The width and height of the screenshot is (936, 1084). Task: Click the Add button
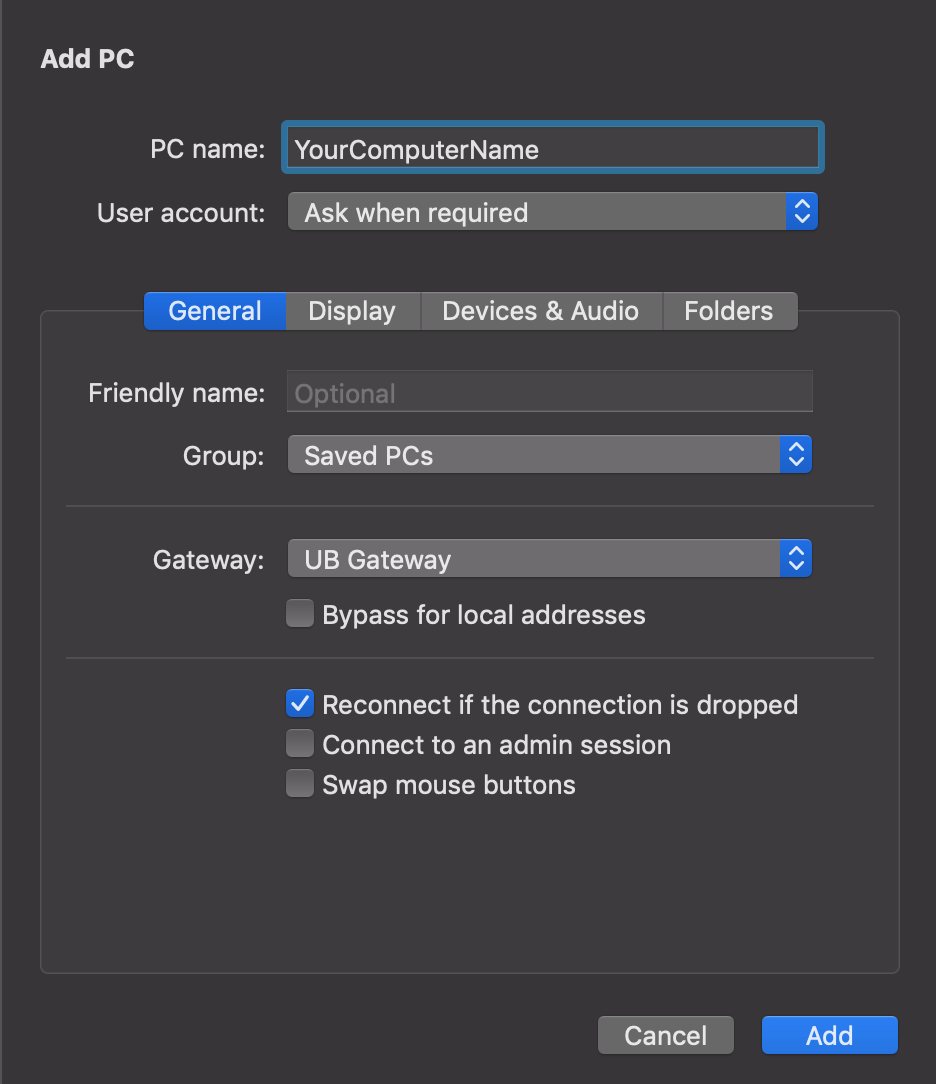(829, 1035)
